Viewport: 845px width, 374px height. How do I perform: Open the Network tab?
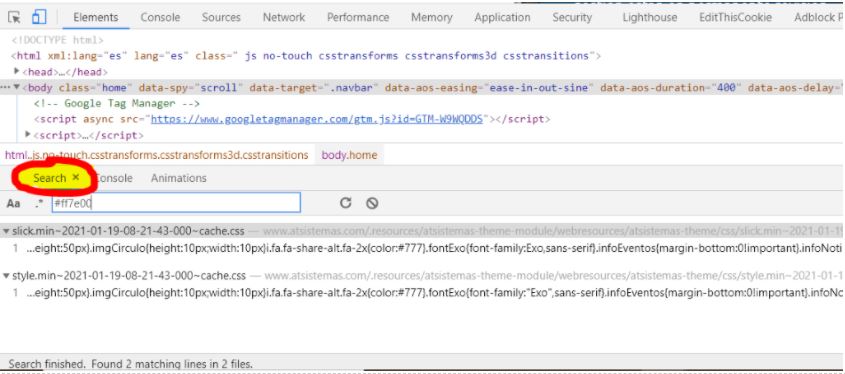284,17
